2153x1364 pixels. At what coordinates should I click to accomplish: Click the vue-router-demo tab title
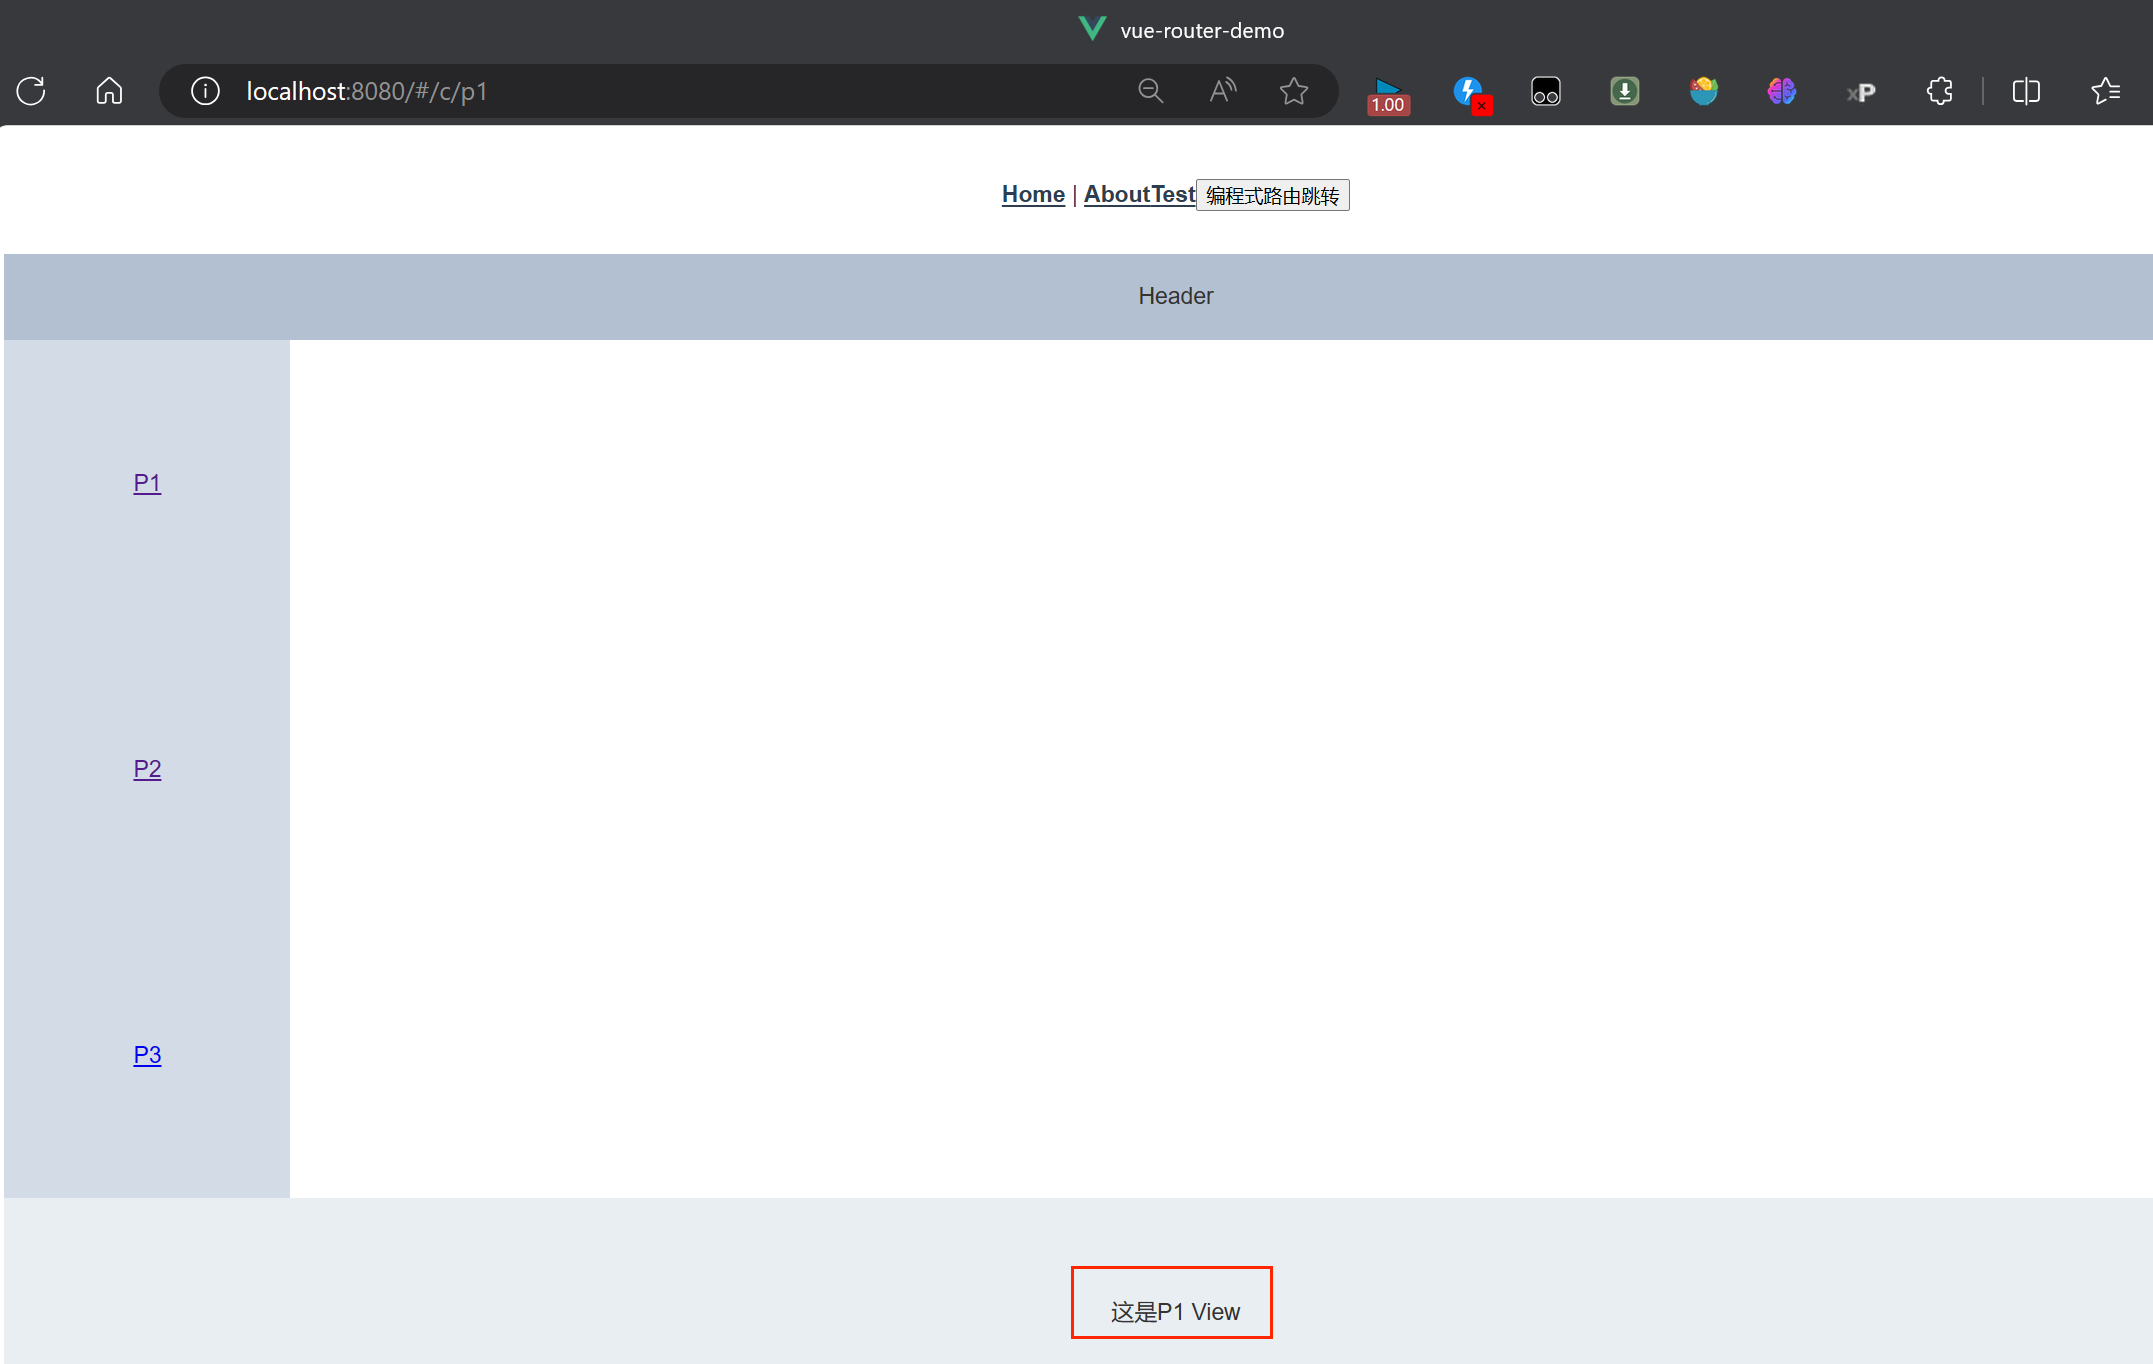click(1202, 31)
